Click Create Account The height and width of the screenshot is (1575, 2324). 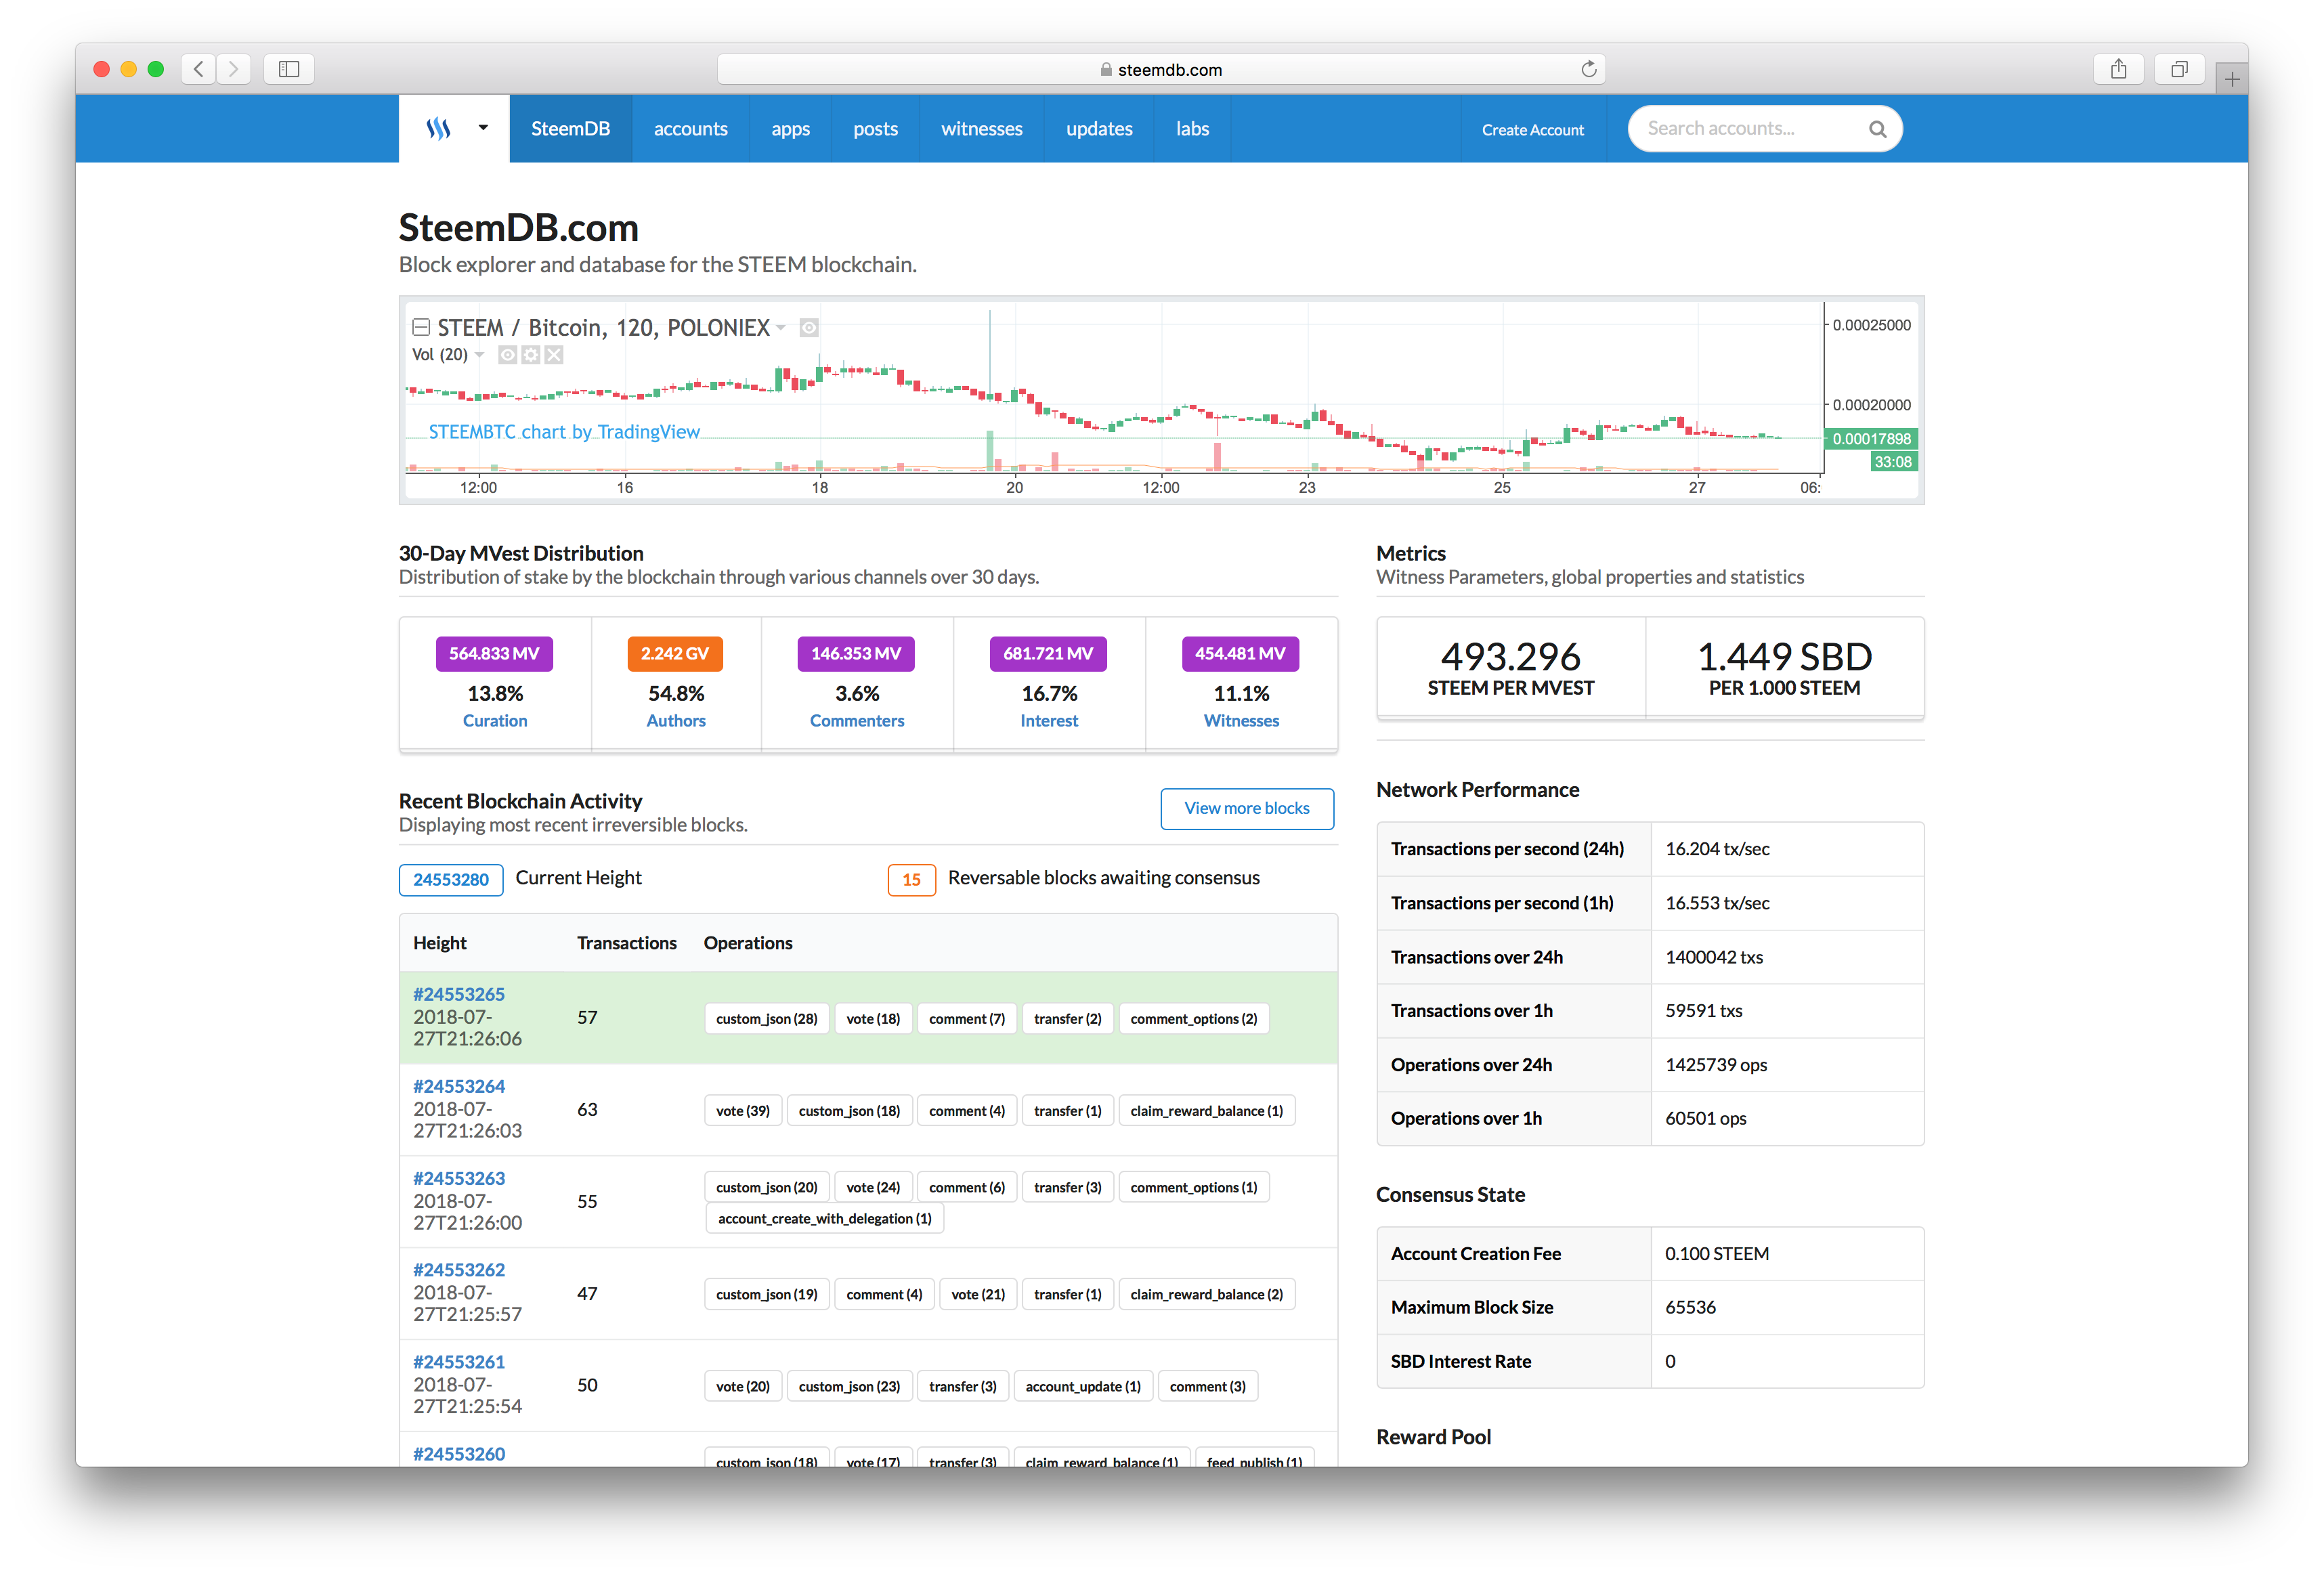[x=1532, y=130]
